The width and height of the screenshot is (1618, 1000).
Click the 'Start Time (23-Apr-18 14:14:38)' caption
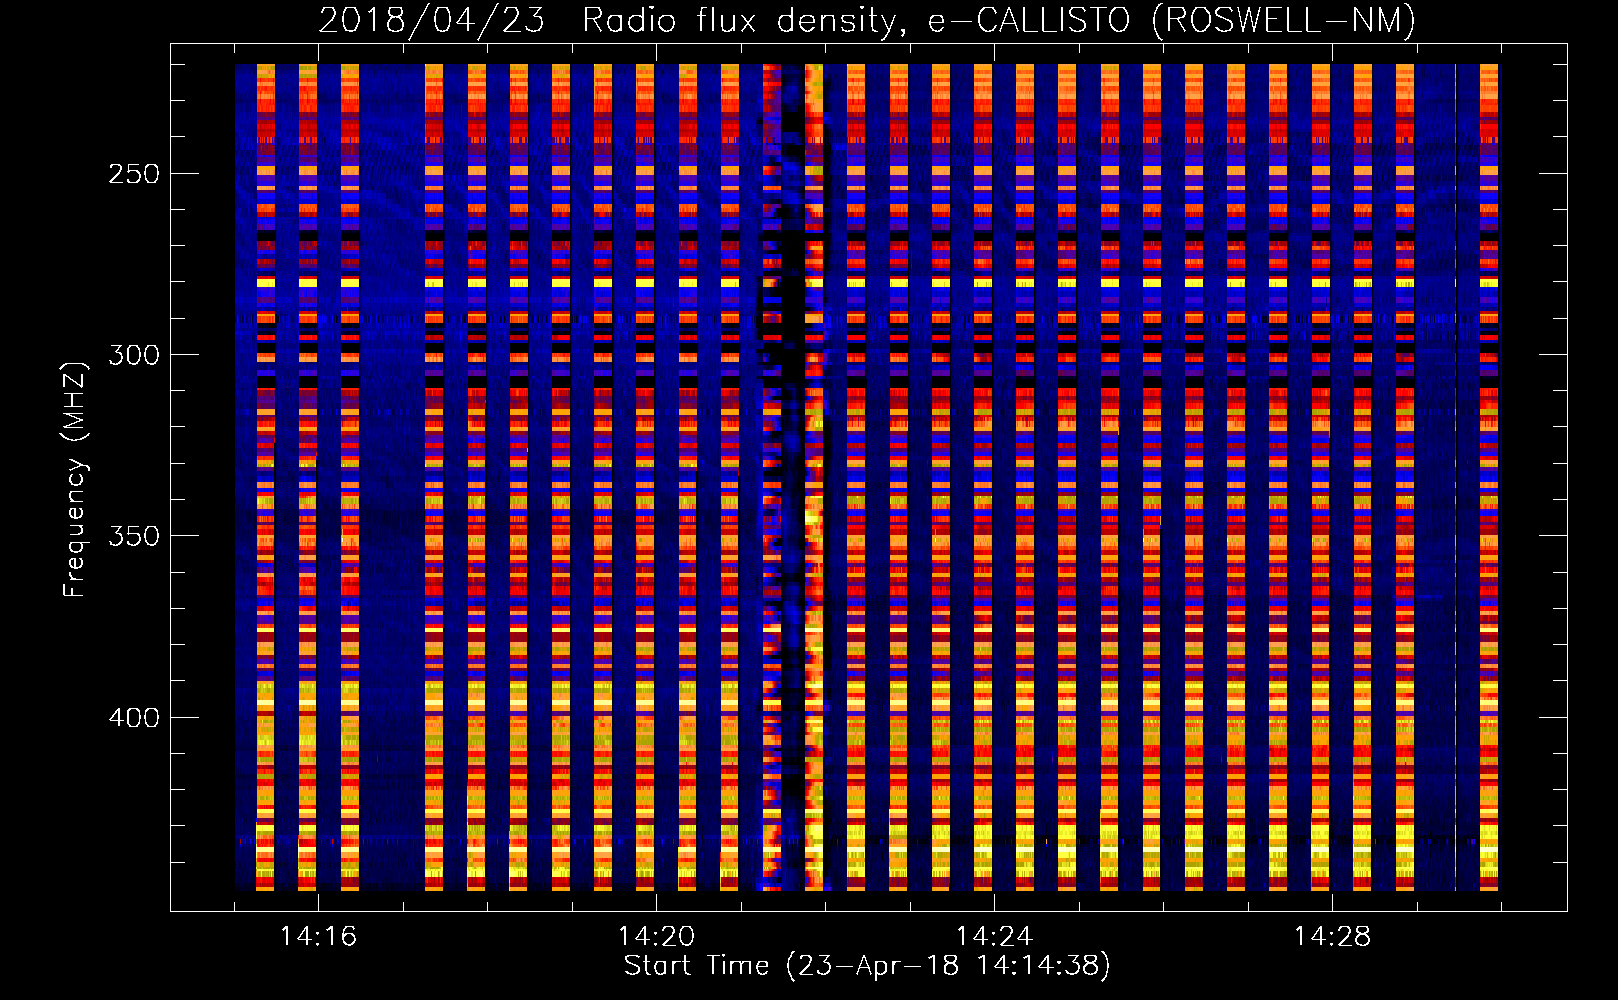867,966
